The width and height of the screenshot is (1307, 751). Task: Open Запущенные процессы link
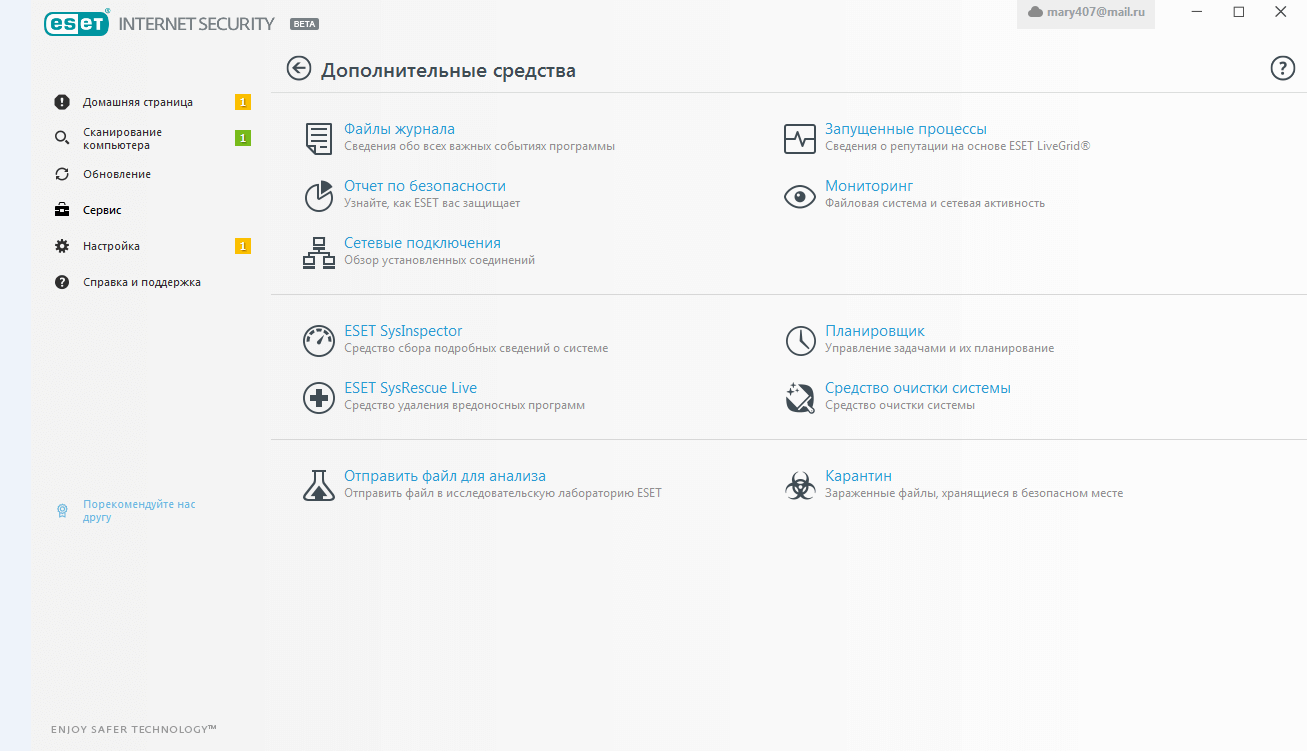906,129
